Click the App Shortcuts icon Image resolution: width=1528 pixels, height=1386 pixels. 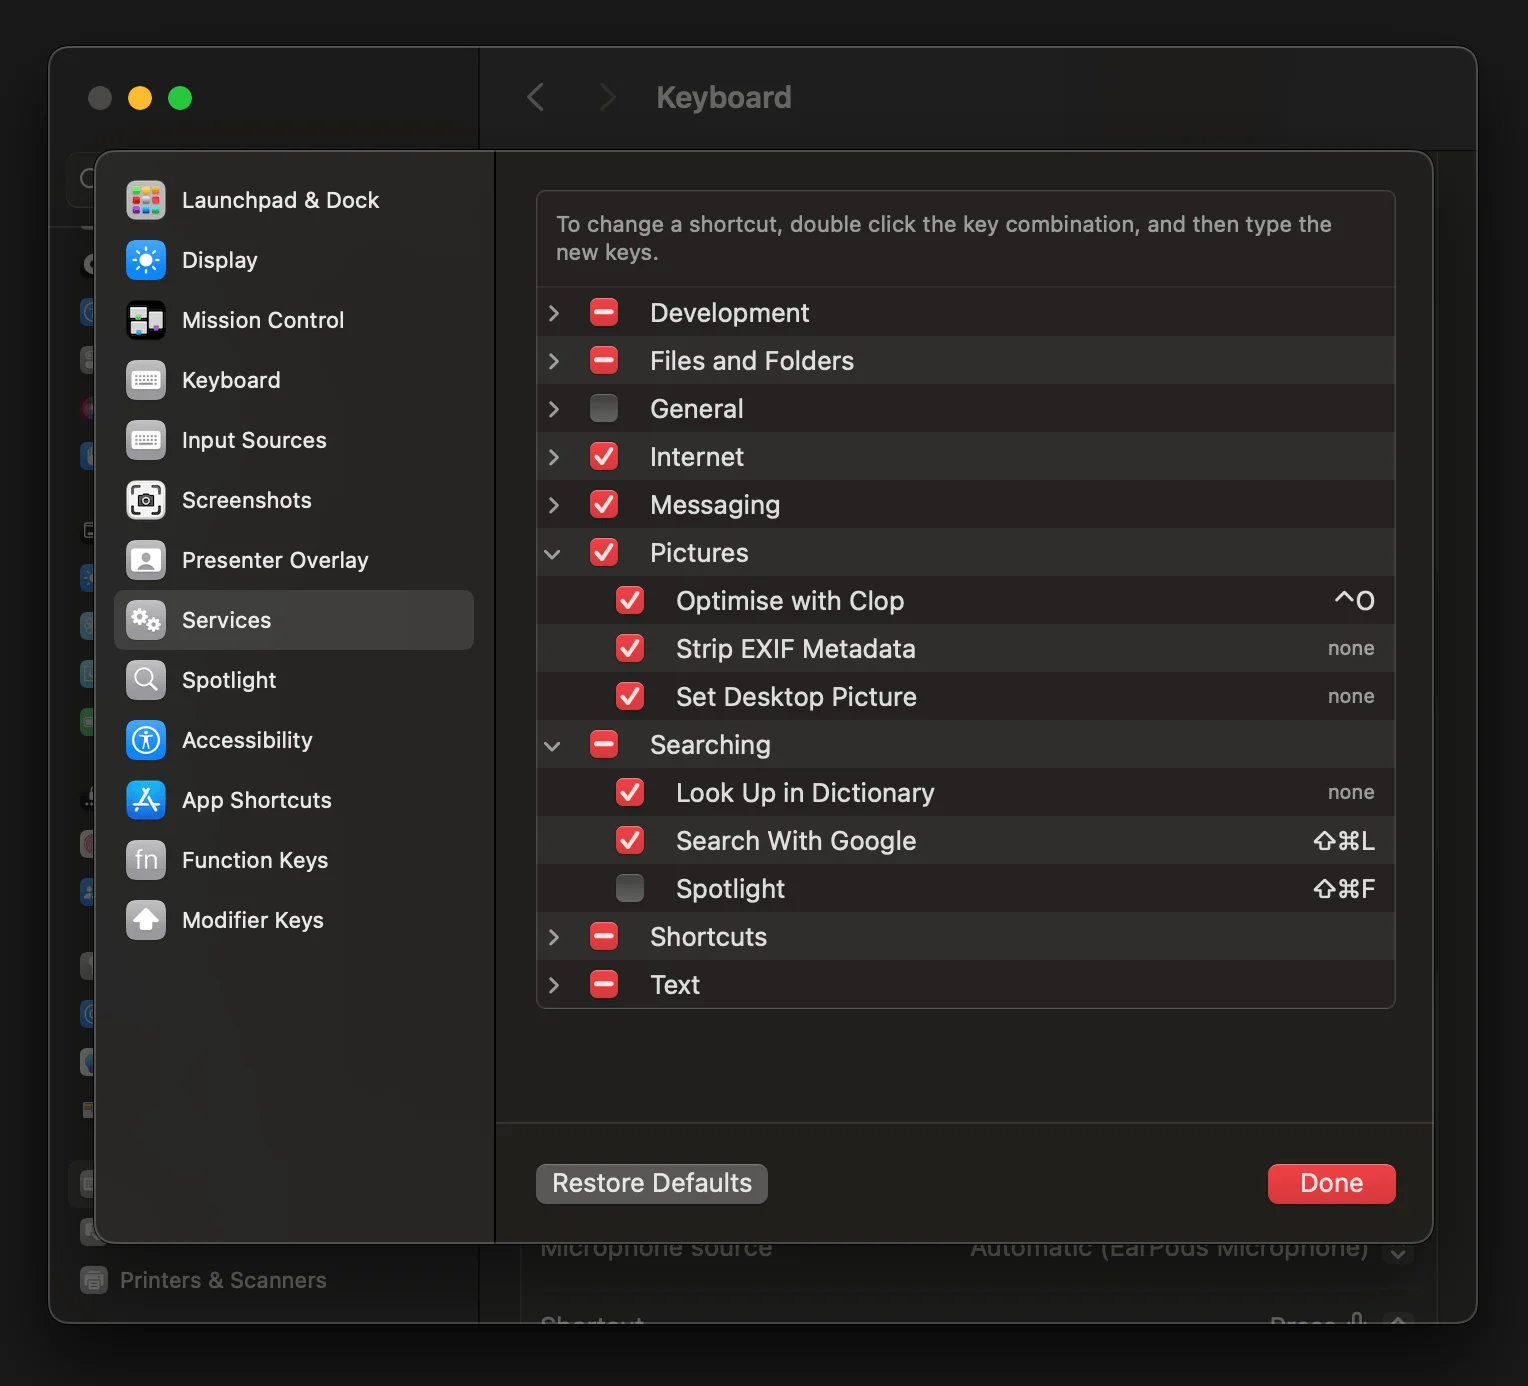coord(146,800)
